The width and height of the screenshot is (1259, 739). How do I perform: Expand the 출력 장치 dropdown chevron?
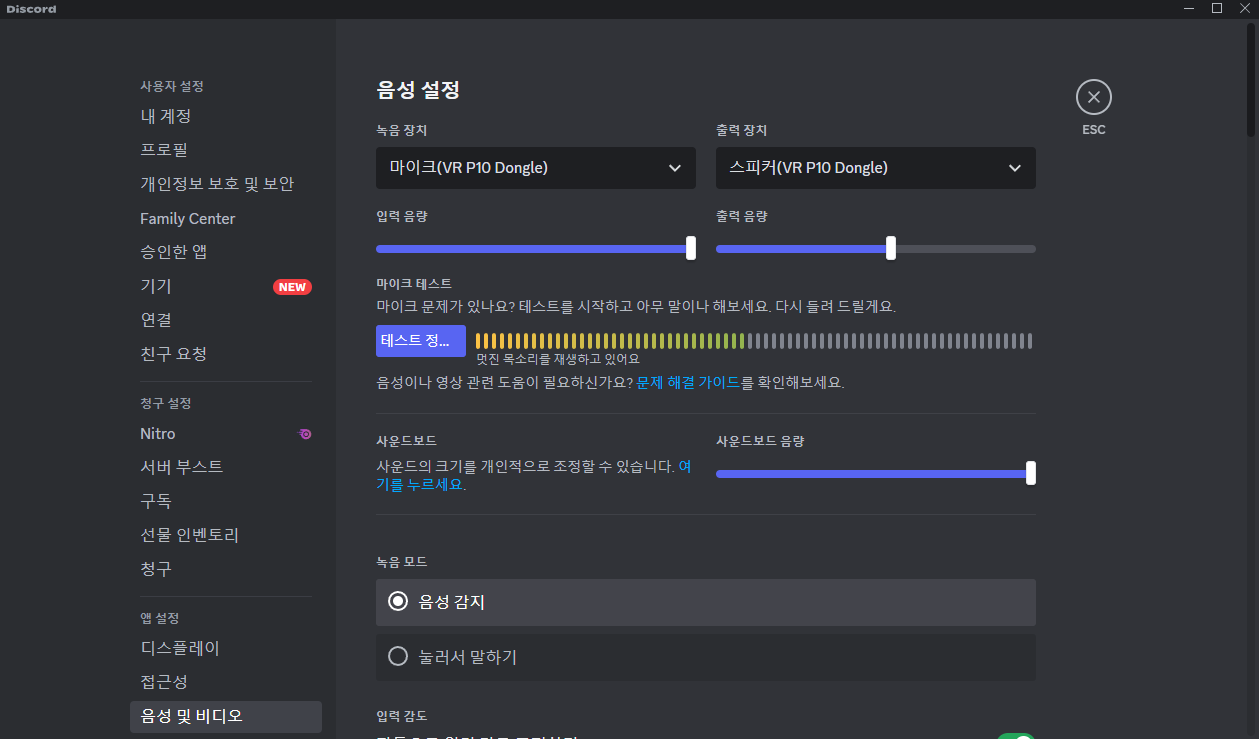(x=1015, y=168)
